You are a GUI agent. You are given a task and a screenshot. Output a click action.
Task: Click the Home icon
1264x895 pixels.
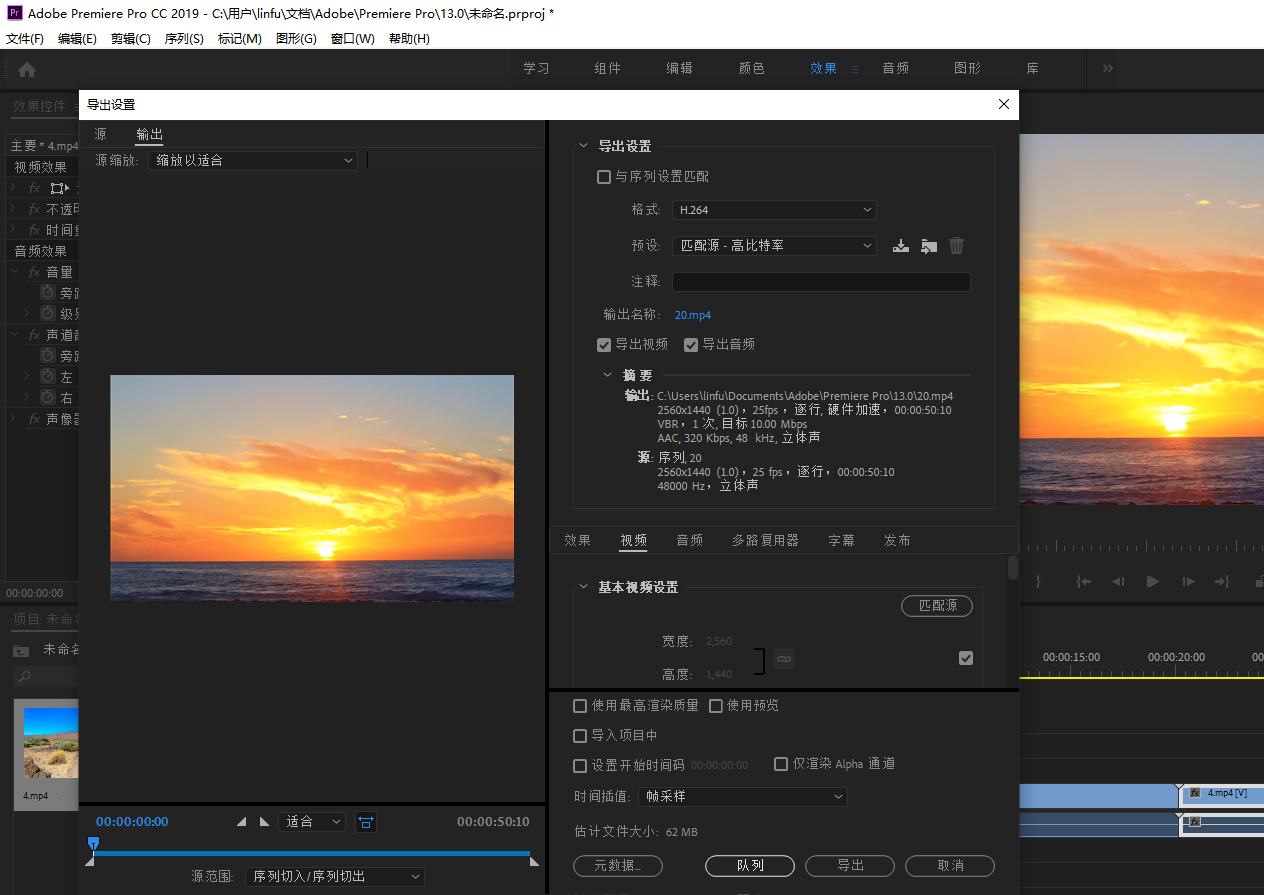pyautogui.click(x=27, y=69)
